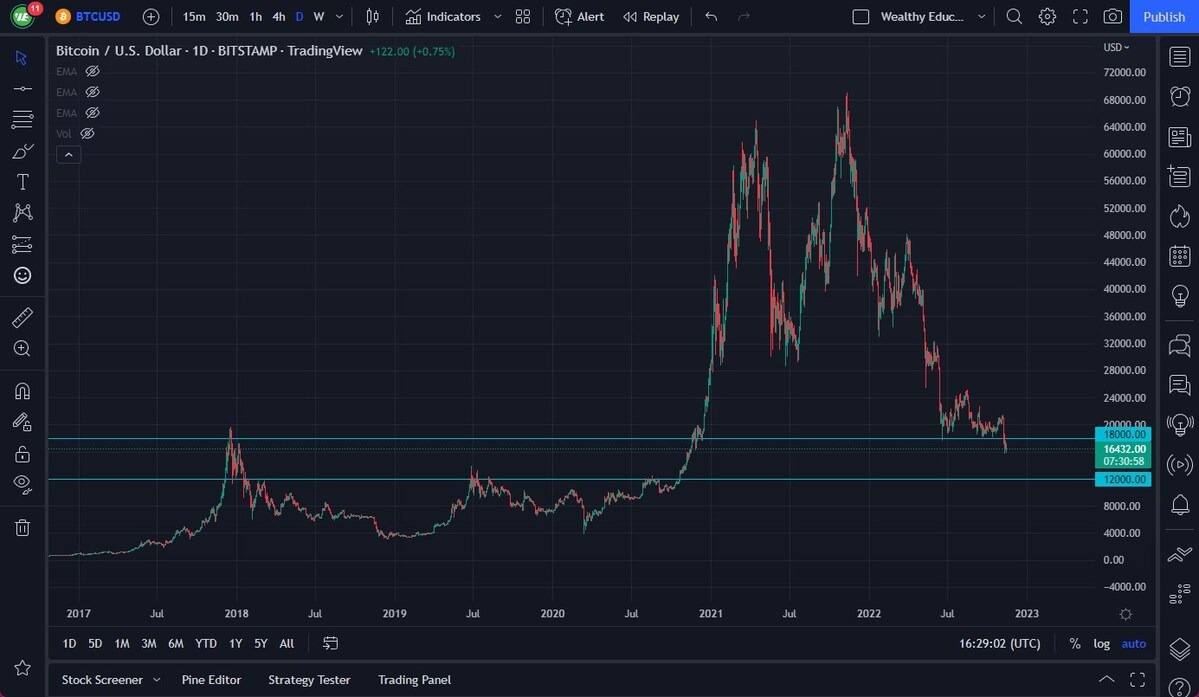Image resolution: width=1199 pixels, height=697 pixels.
Task: Start bar Replay mode
Action: click(x=651, y=16)
